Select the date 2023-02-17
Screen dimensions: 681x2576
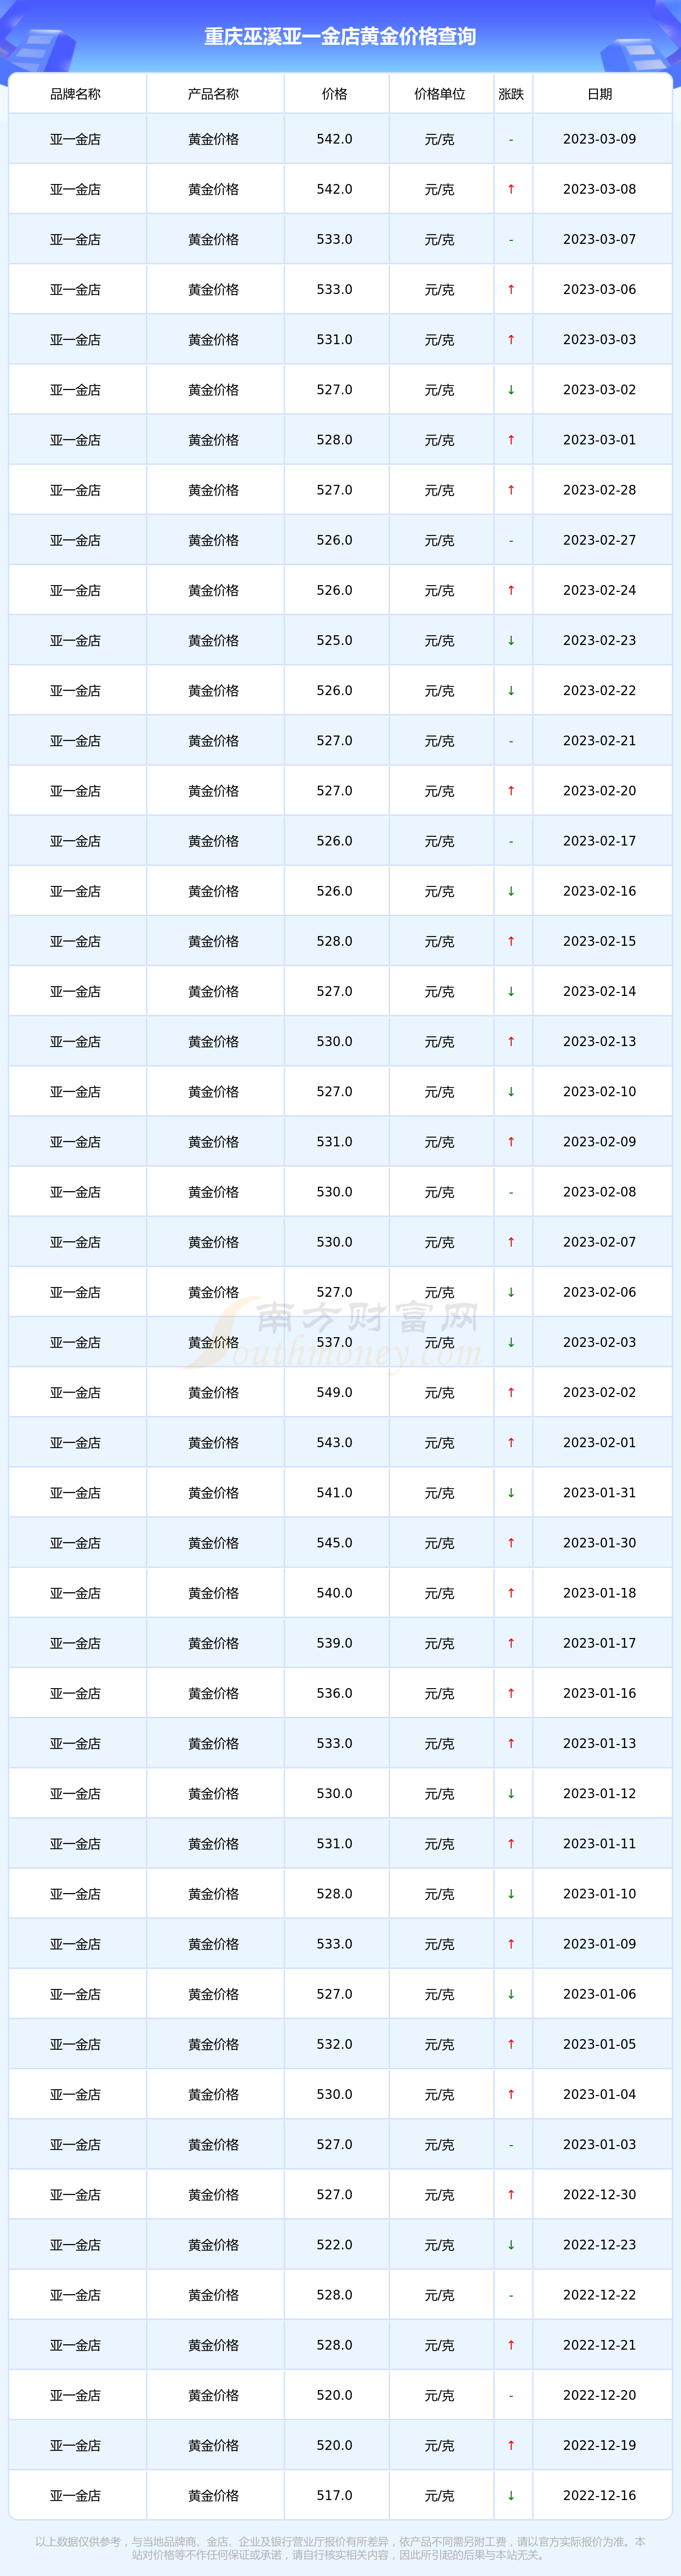click(600, 841)
